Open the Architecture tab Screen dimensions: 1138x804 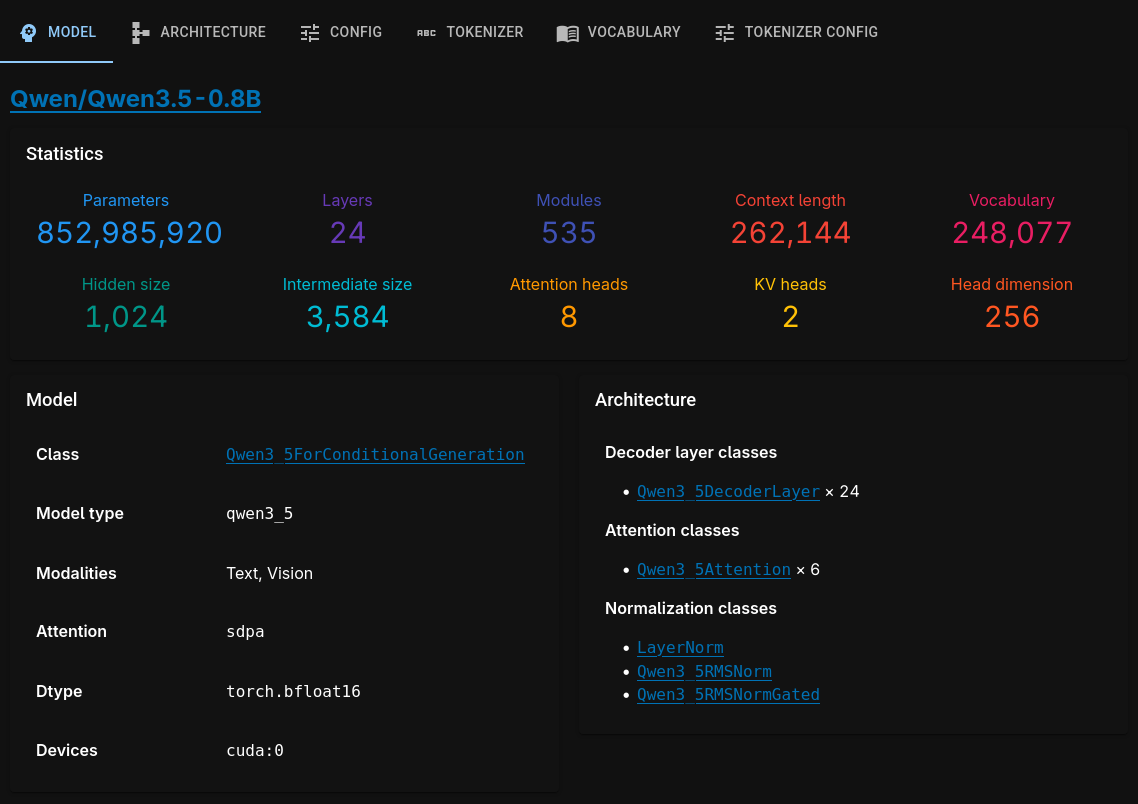pos(198,32)
